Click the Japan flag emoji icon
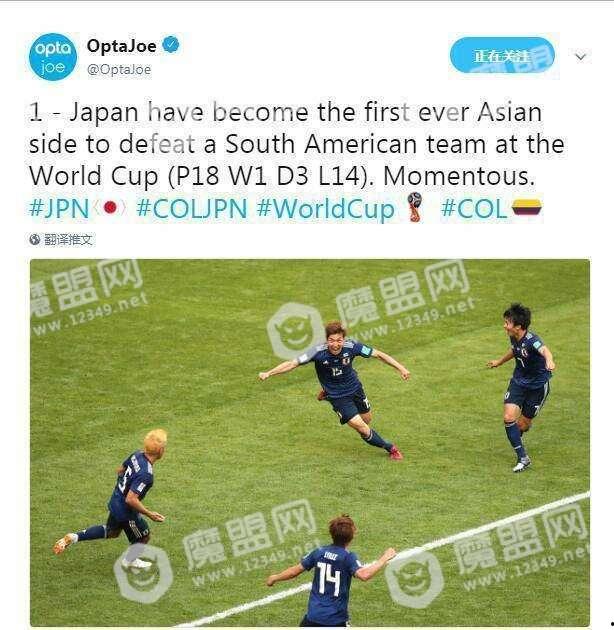 coord(110,208)
